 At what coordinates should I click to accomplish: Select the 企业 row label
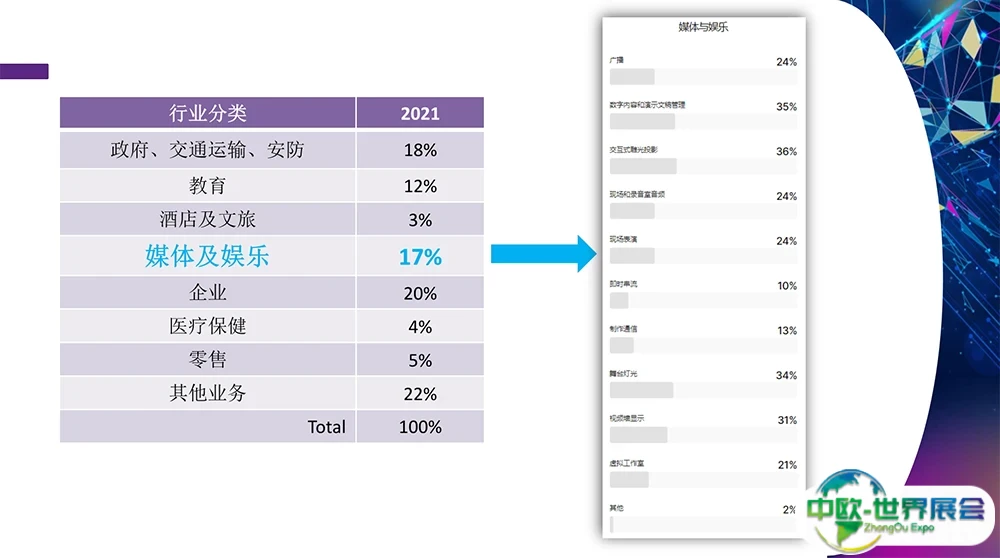point(207,293)
